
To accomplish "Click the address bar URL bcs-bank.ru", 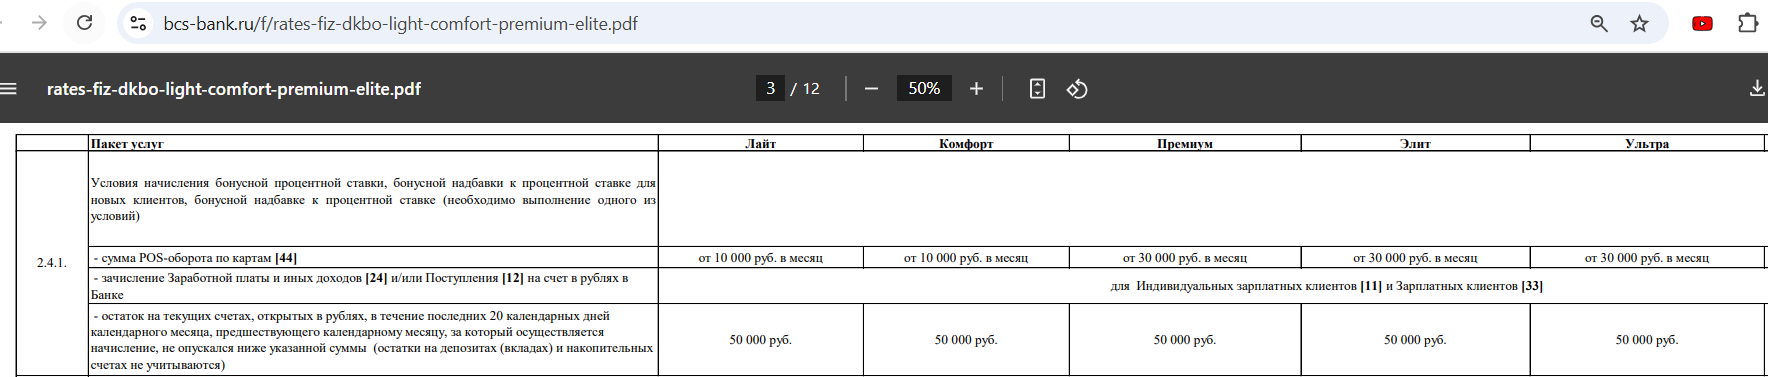I will click(x=400, y=23).
